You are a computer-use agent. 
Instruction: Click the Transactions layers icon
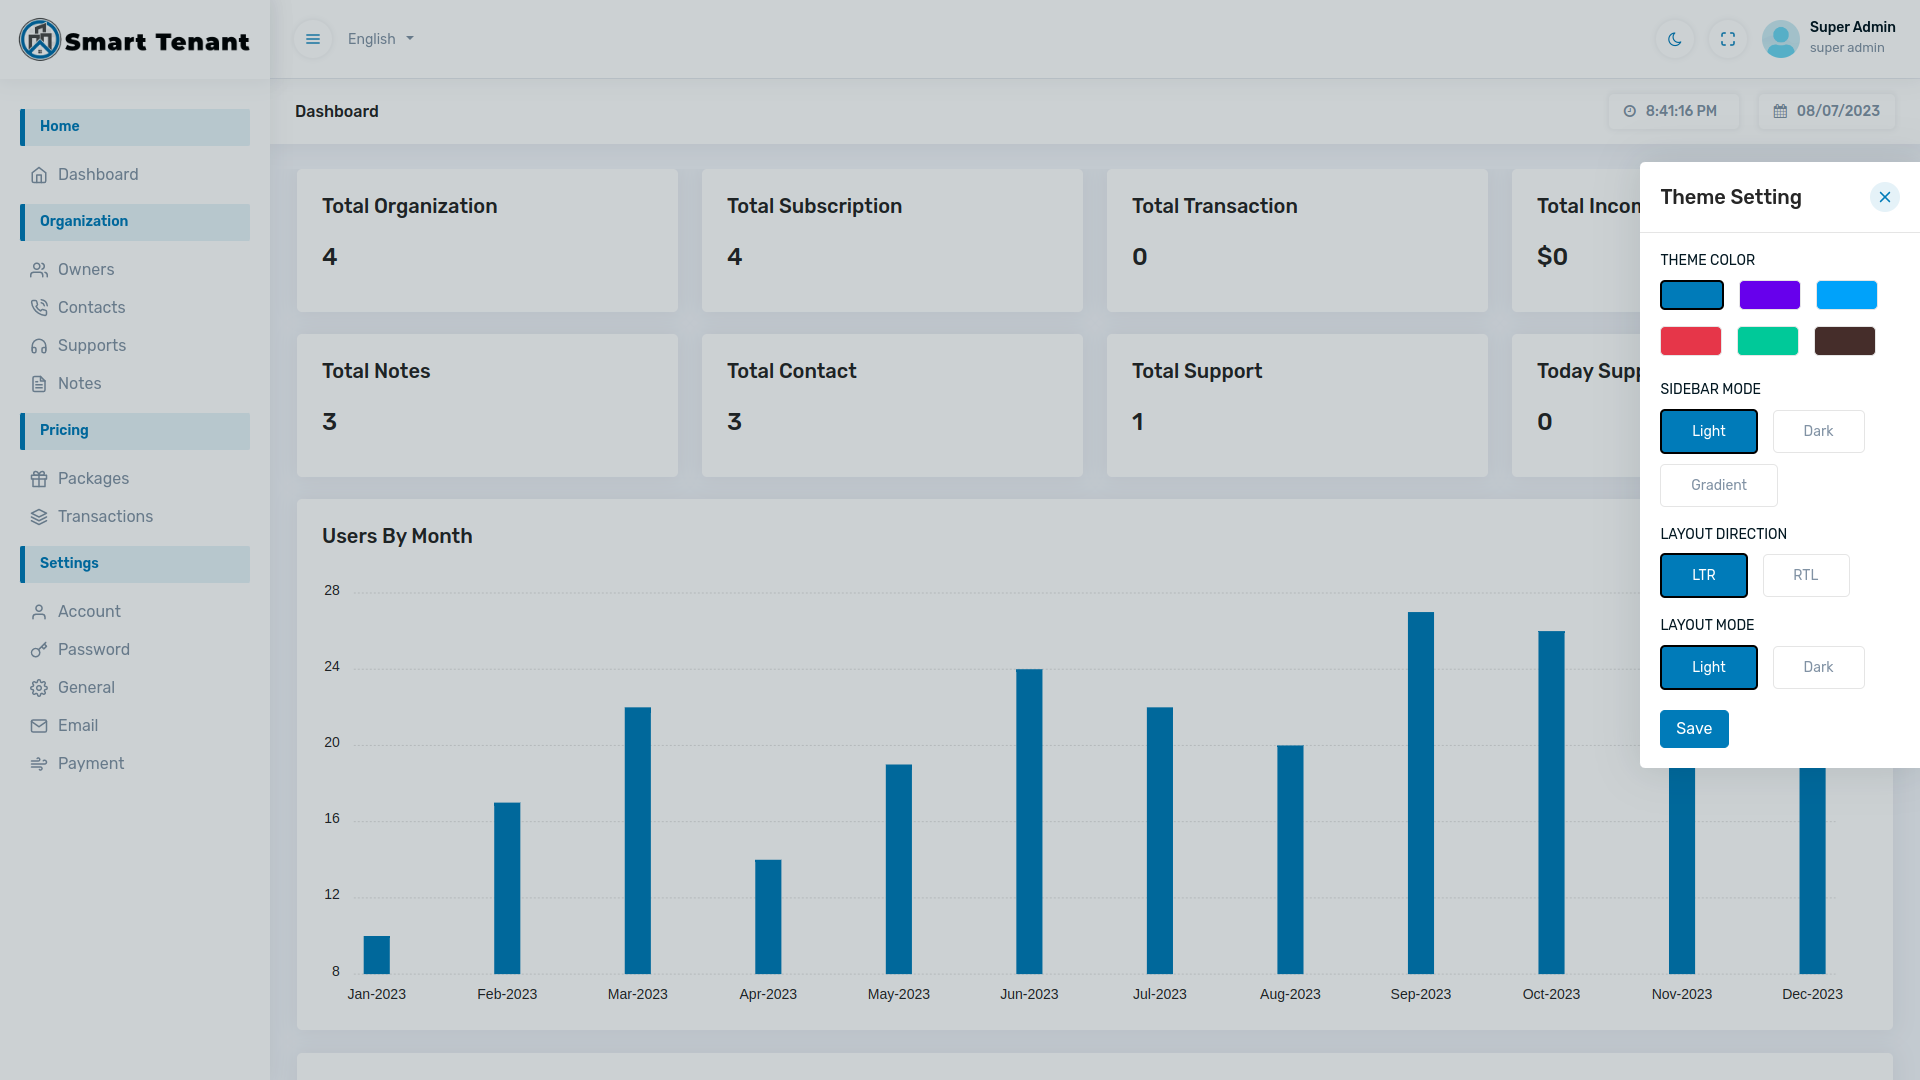pos(39,516)
